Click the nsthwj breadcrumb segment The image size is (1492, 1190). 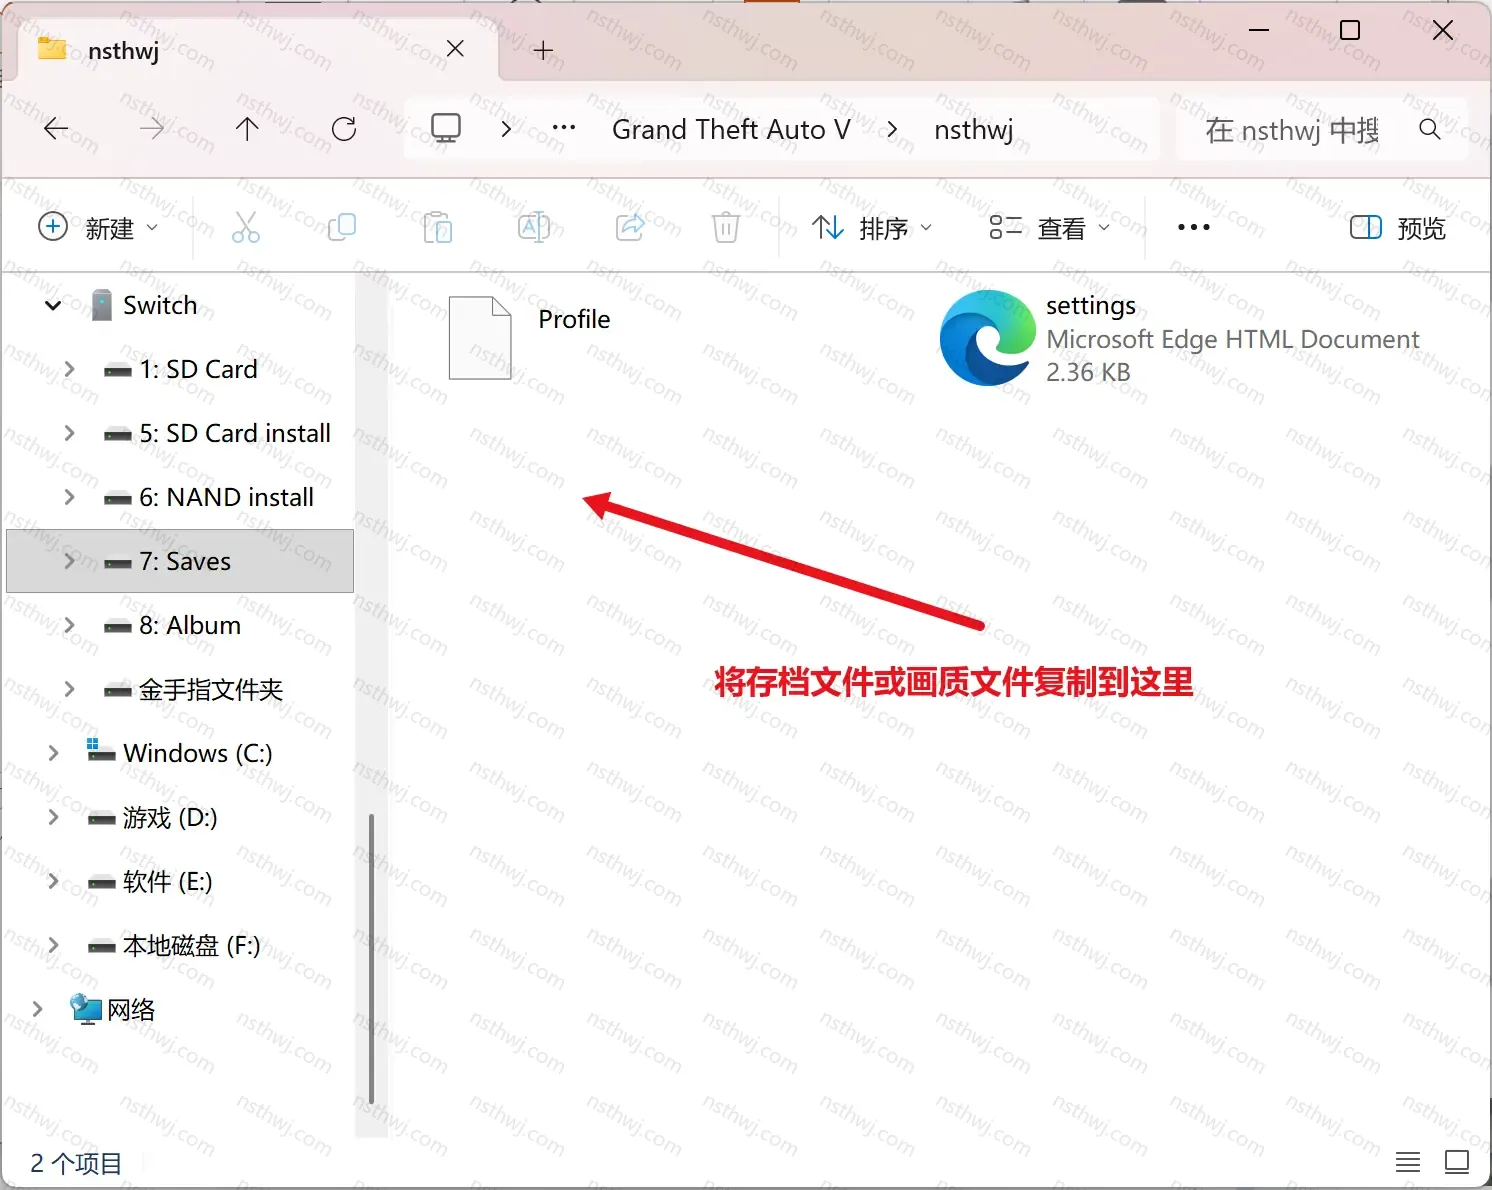pyautogui.click(x=974, y=129)
